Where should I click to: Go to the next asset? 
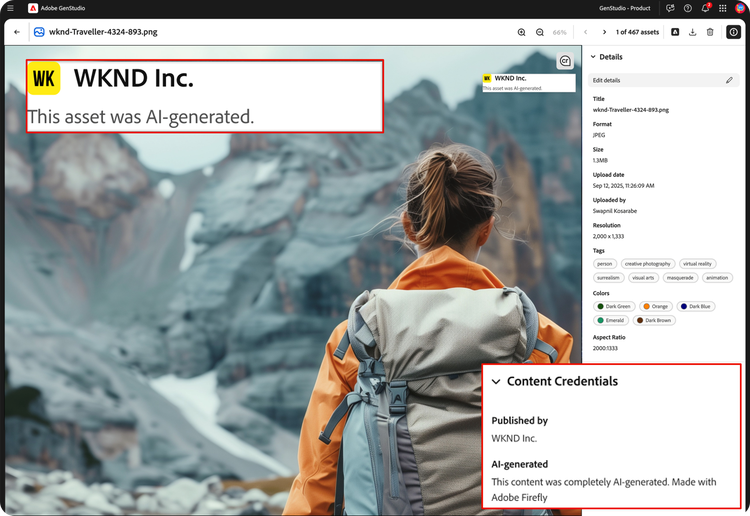(604, 32)
